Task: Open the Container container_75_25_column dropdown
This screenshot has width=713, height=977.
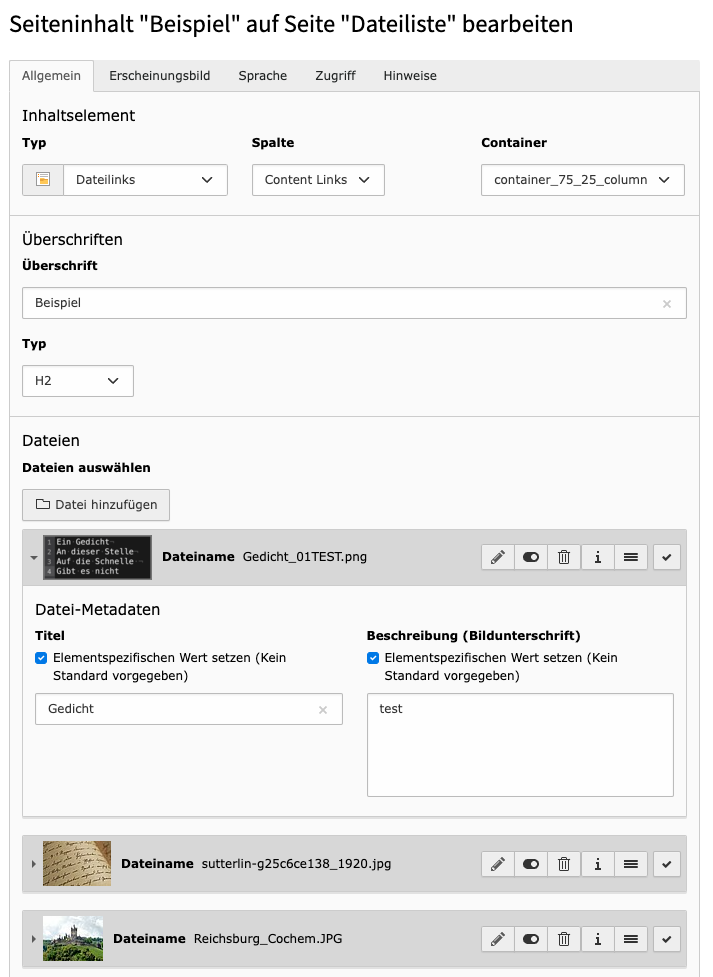Action: point(583,180)
